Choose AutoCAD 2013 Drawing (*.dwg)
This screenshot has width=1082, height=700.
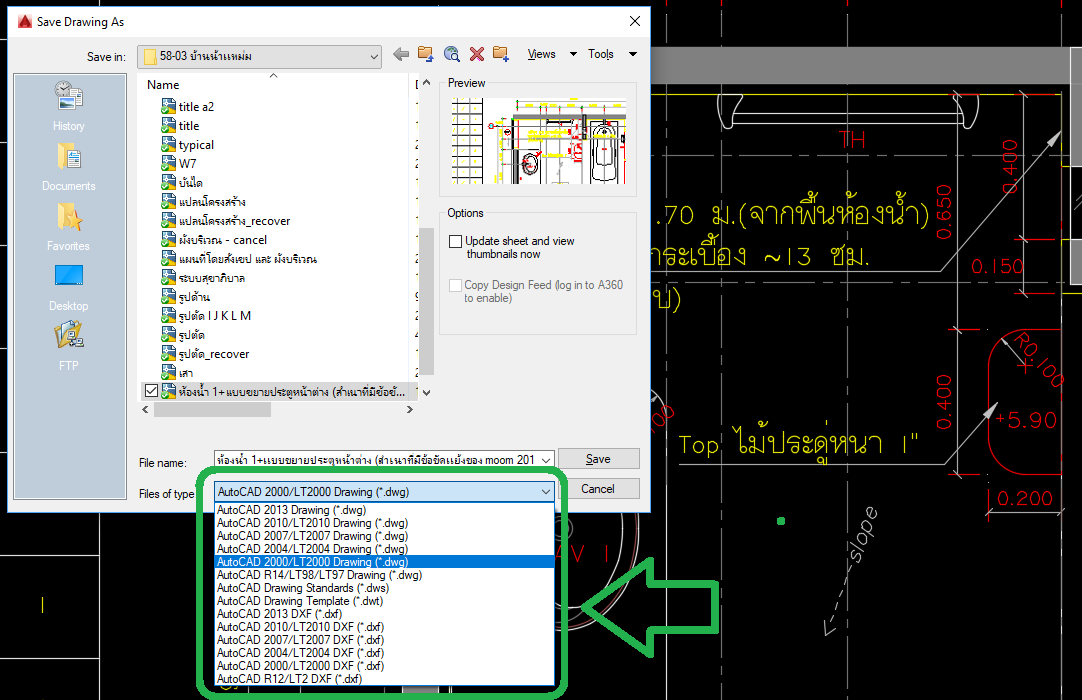coord(384,510)
